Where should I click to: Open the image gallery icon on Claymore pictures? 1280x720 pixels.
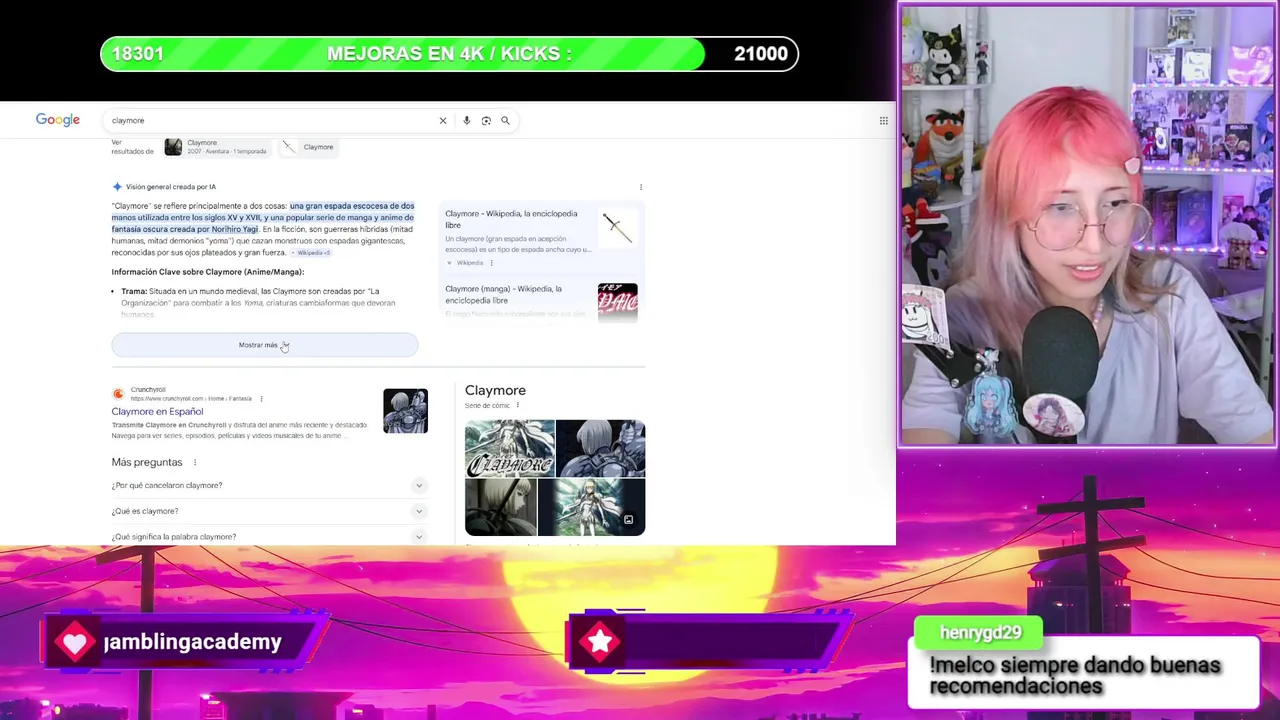click(x=628, y=520)
